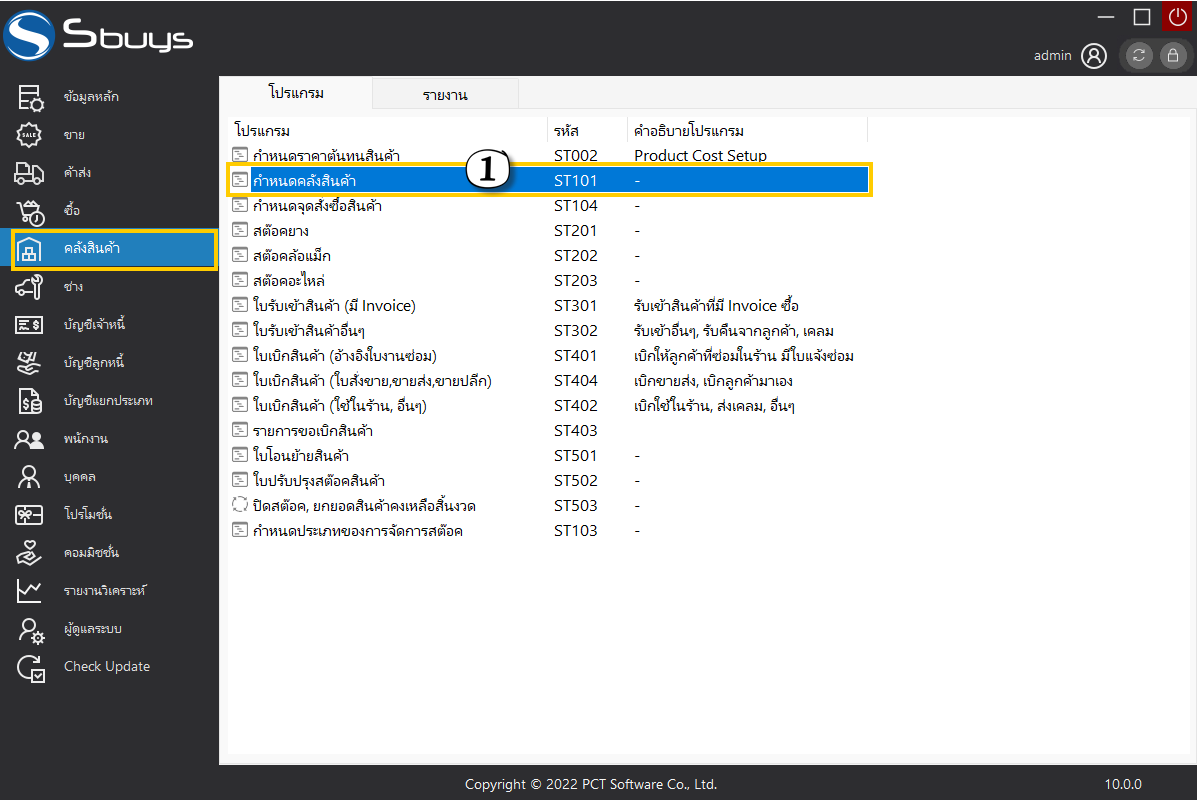
Task: Click the mechanic (ช่าง) wrench icon
Action: (x=30, y=287)
